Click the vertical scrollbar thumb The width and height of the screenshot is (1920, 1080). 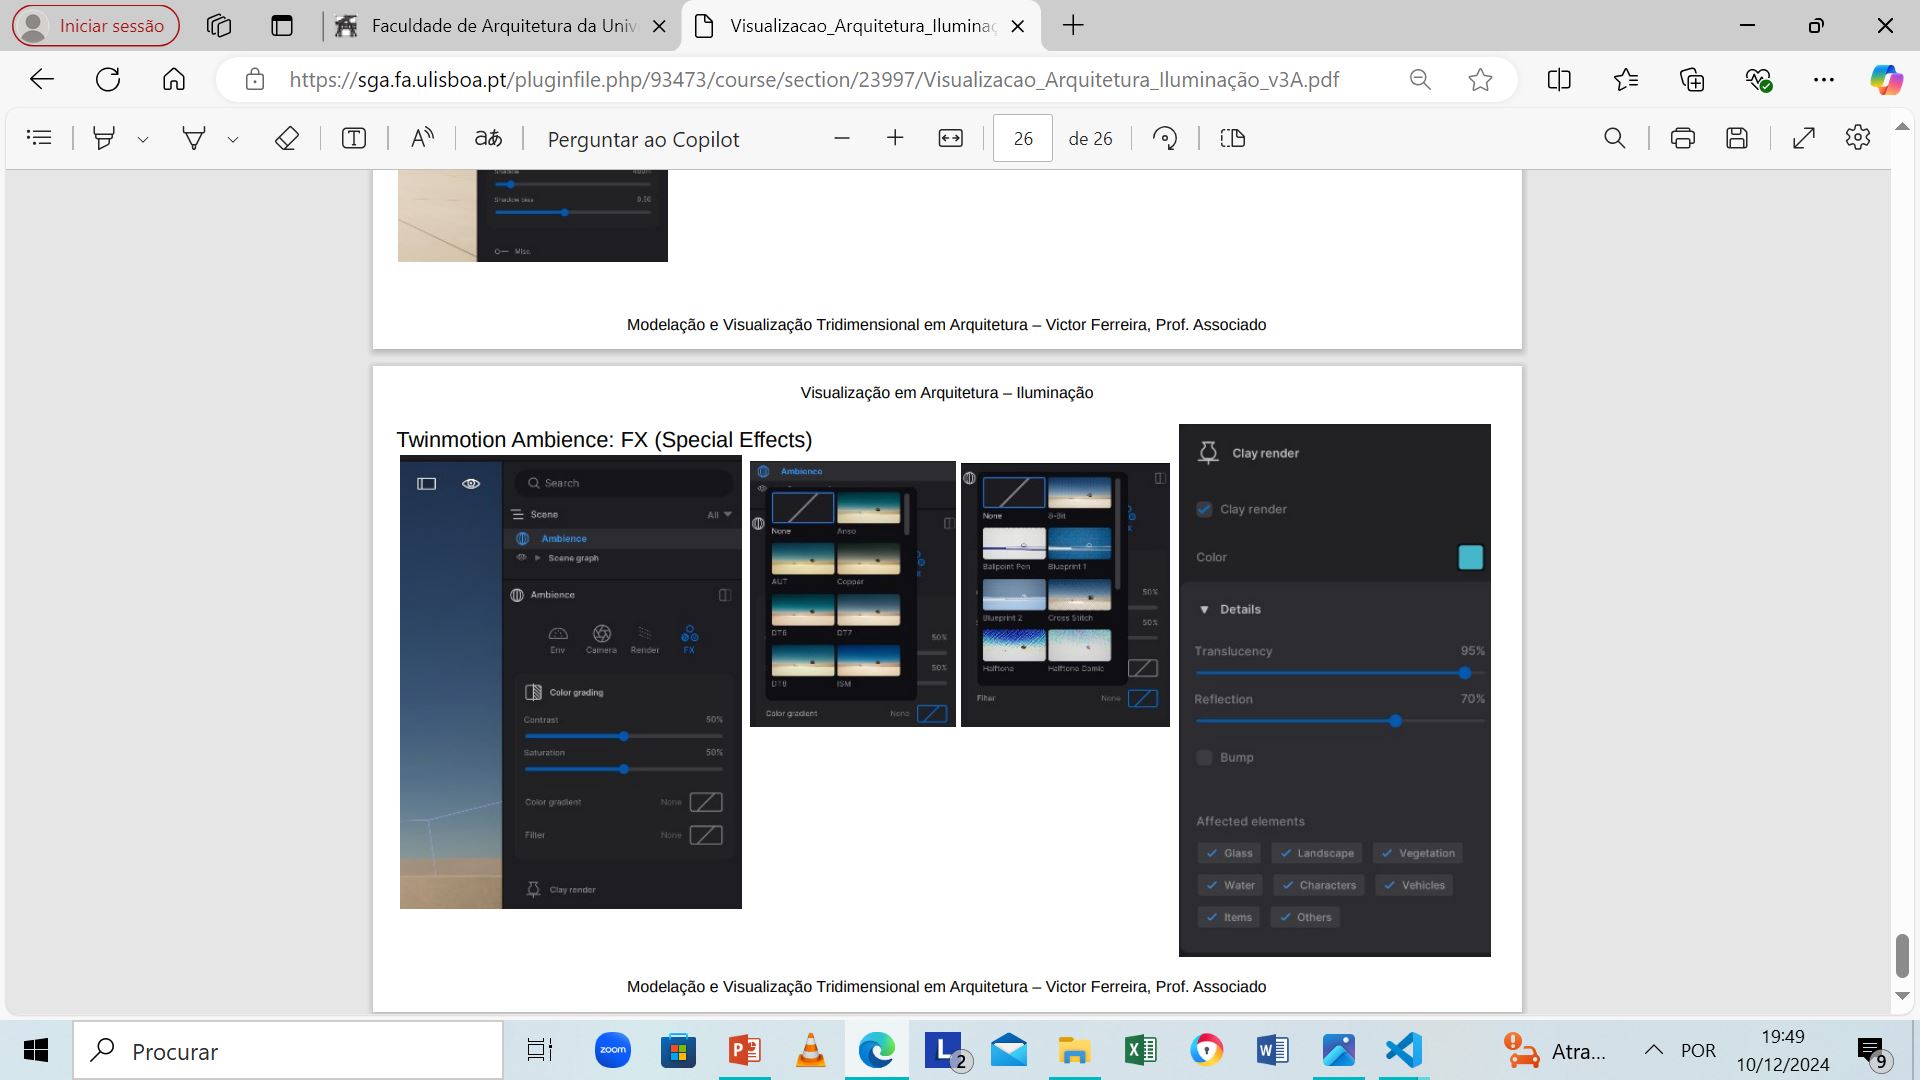click(1902, 956)
